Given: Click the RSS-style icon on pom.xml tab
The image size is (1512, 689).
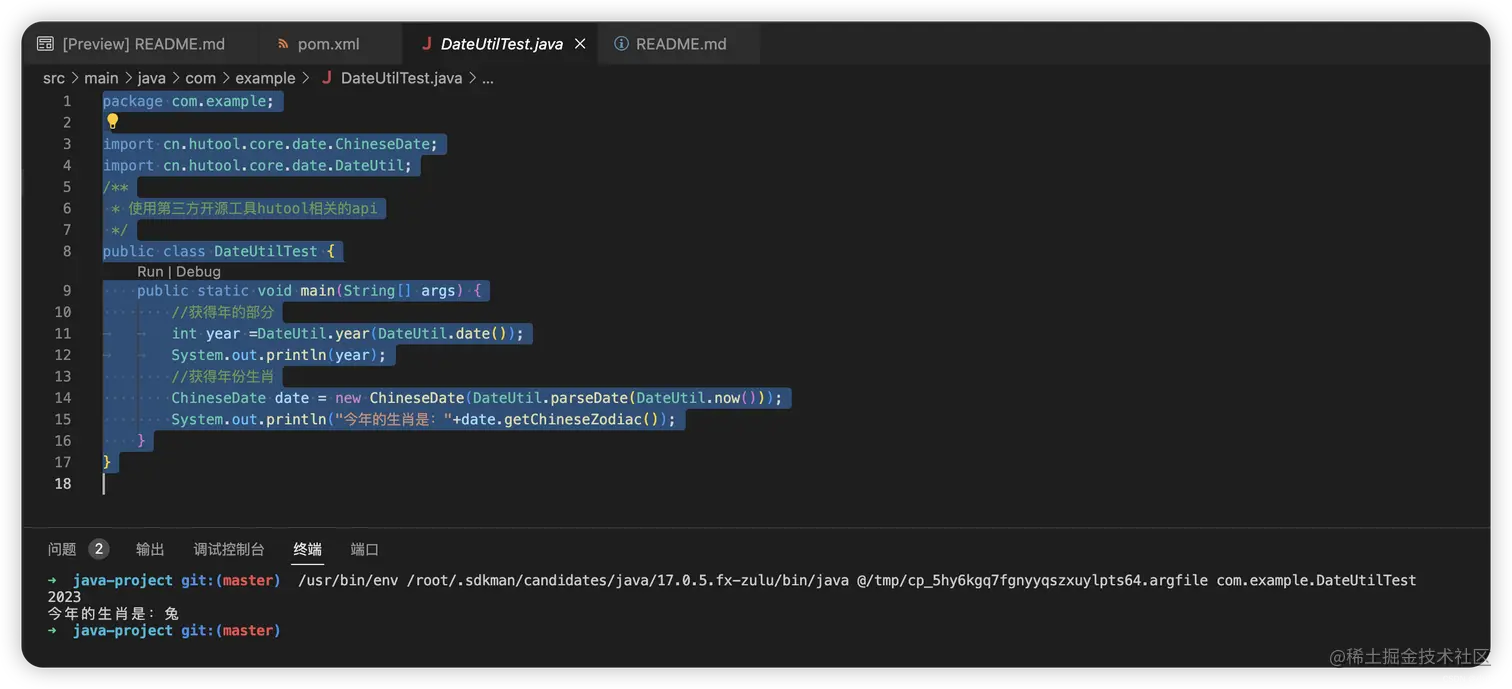Looking at the screenshot, I should [283, 44].
